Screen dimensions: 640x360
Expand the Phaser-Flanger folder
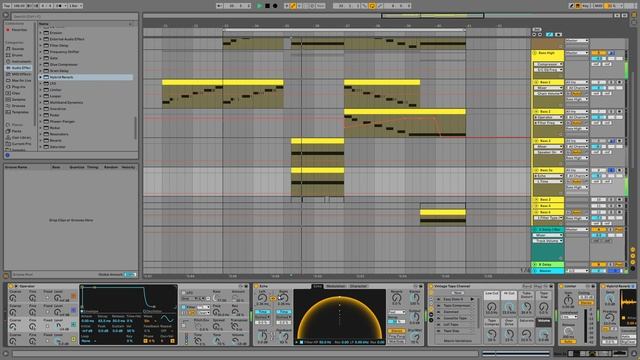pos(41,121)
